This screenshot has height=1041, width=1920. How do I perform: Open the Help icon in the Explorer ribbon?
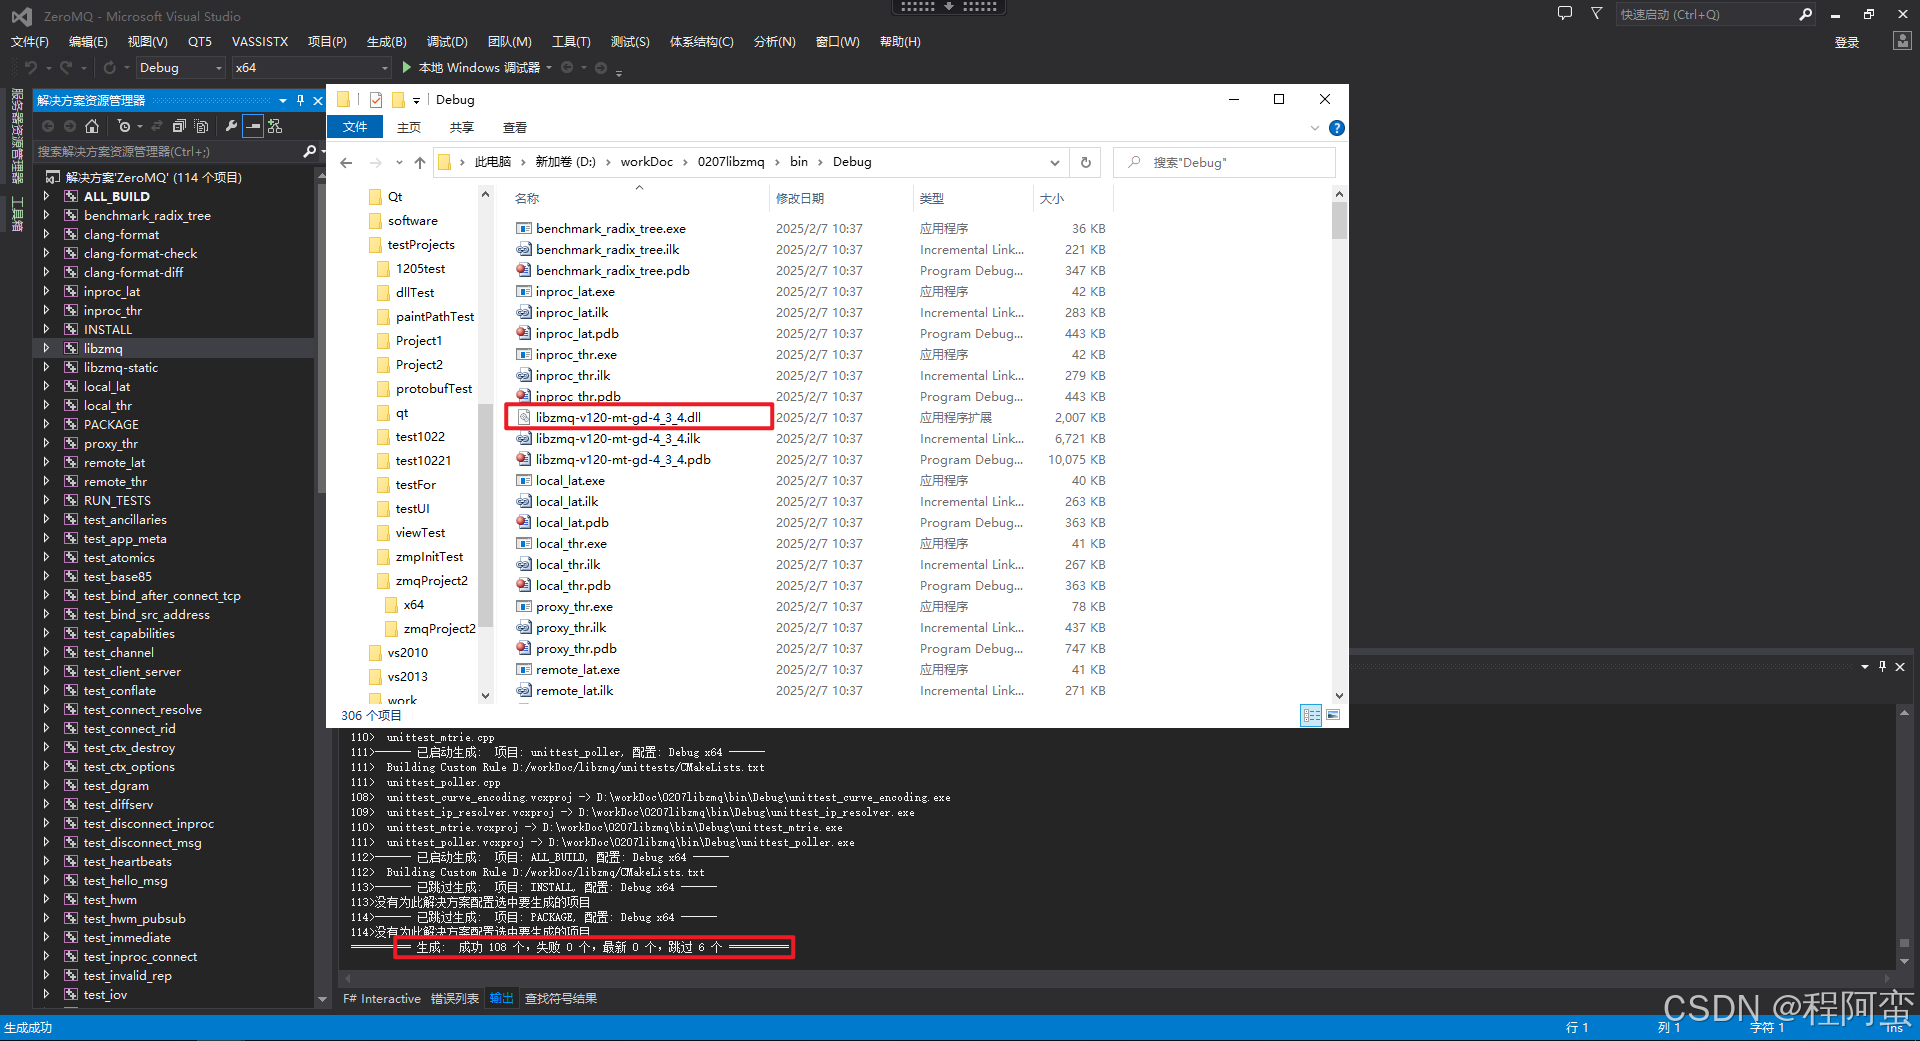click(x=1337, y=128)
